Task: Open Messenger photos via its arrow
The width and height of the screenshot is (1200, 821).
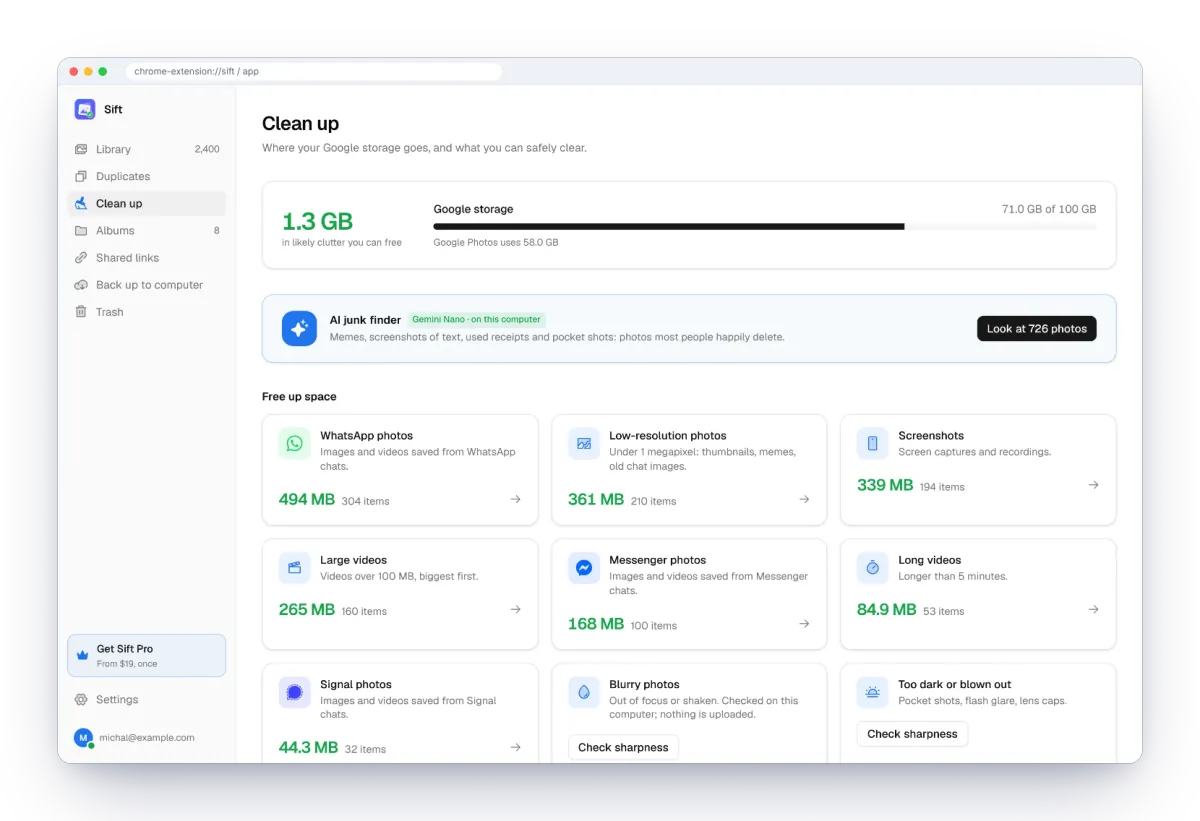Action: coord(804,624)
